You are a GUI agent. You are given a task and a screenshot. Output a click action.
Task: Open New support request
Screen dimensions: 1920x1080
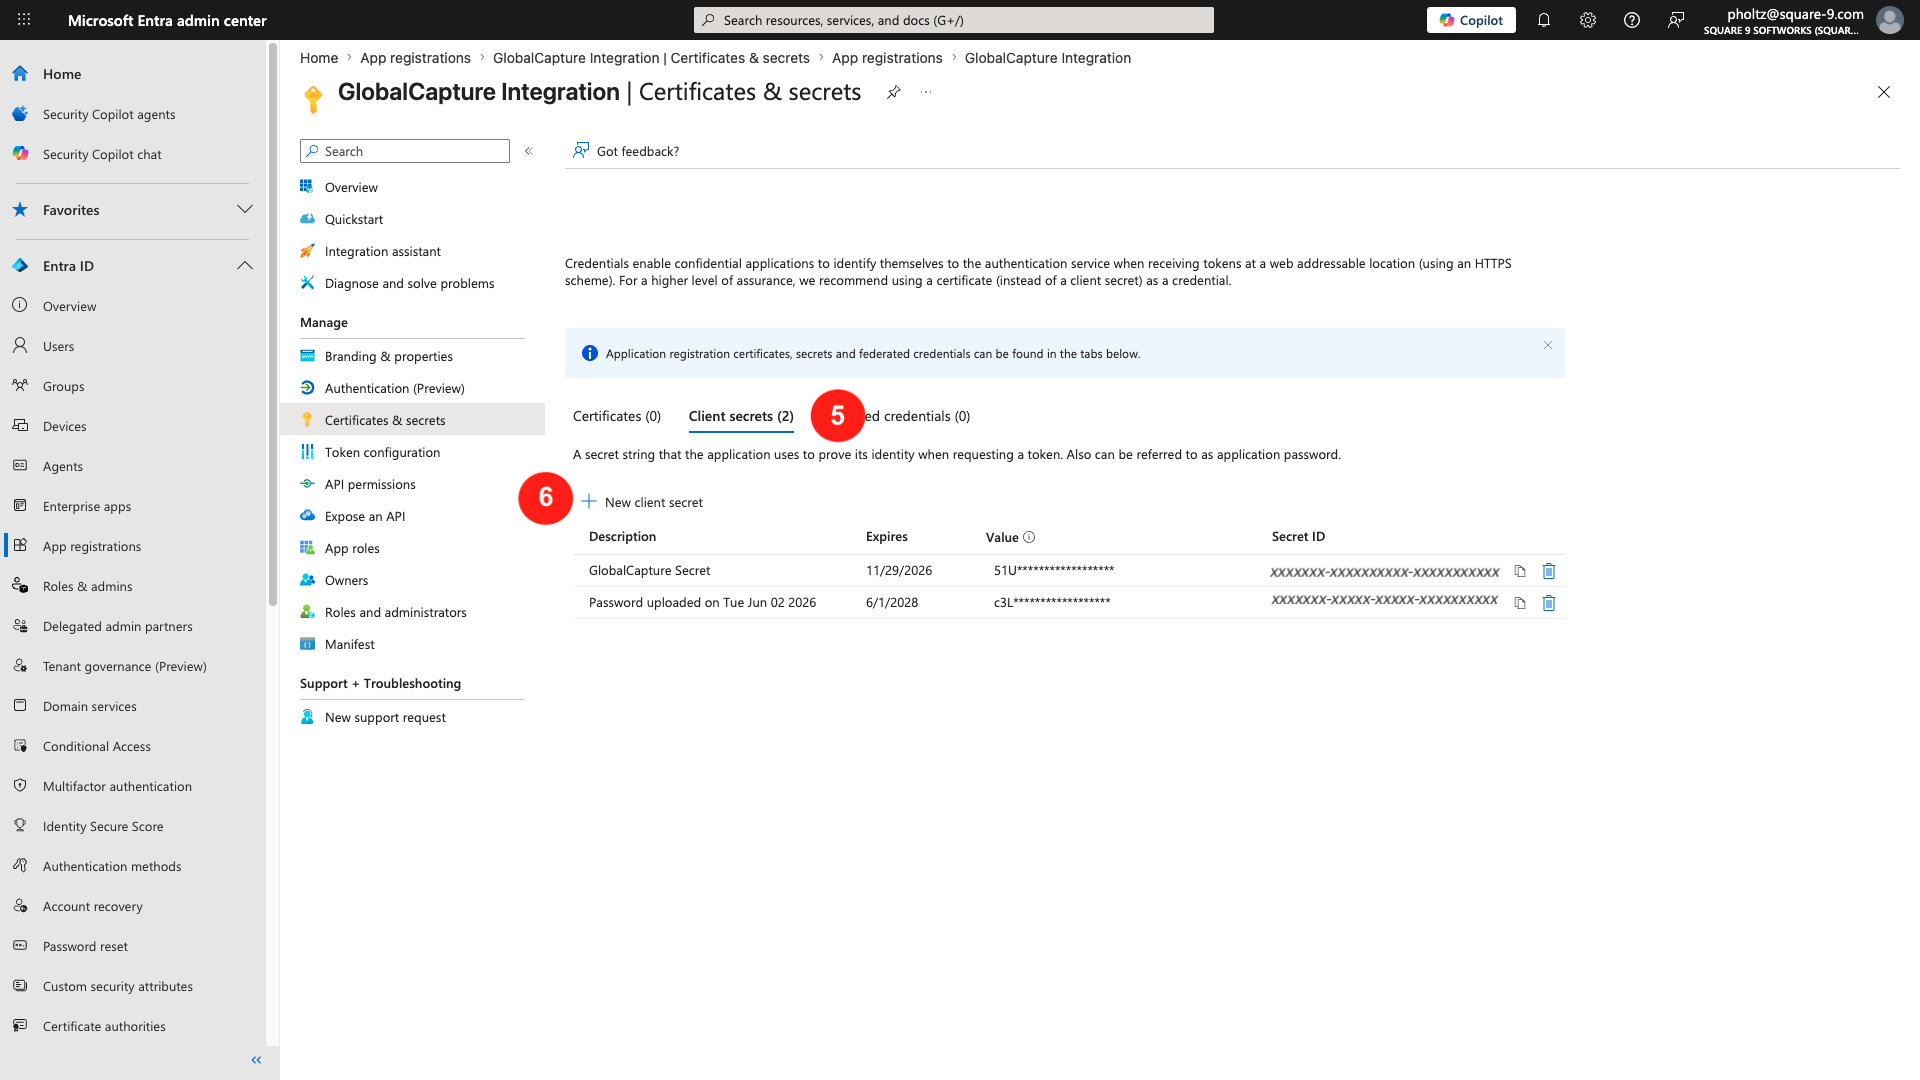[385, 717]
